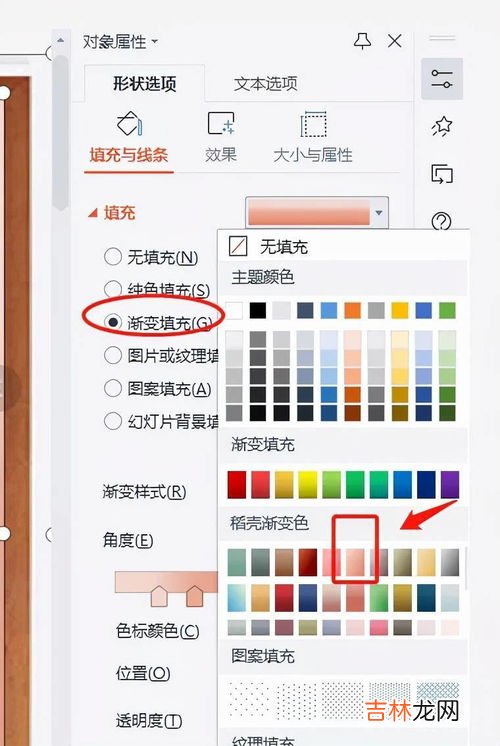Click the help question mark icon

(441, 221)
